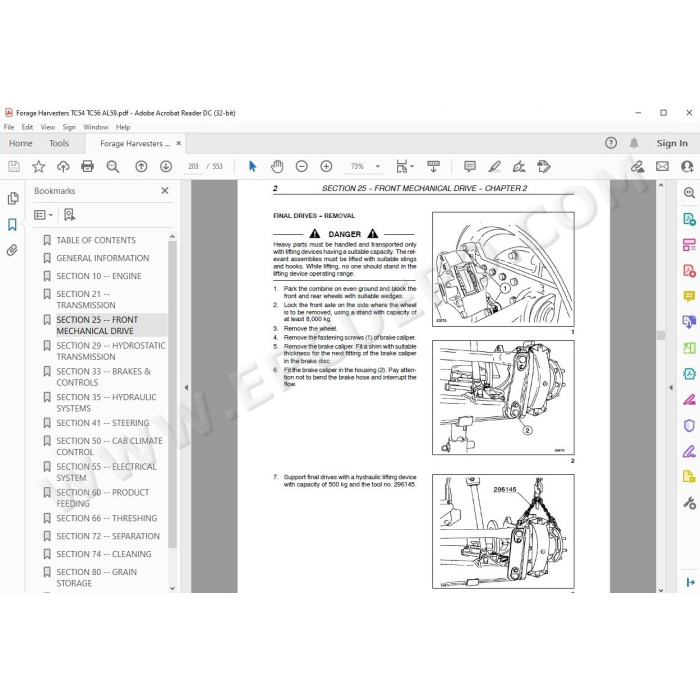Open the notifications bell
Screen dimensions: 700x700
[634, 143]
